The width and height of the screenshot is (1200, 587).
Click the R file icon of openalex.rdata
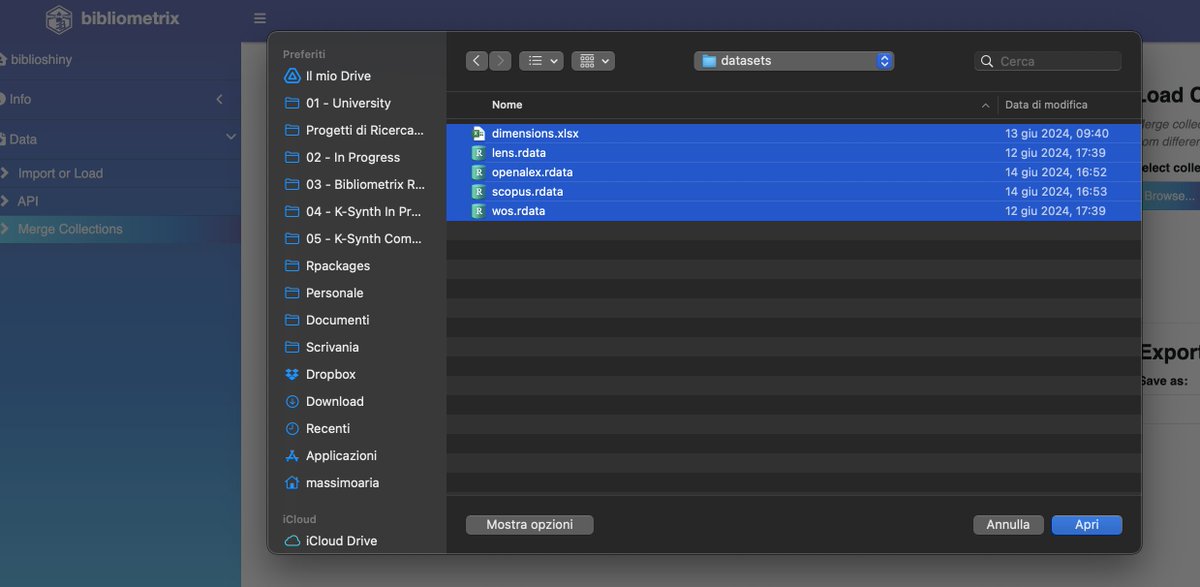tap(478, 172)
